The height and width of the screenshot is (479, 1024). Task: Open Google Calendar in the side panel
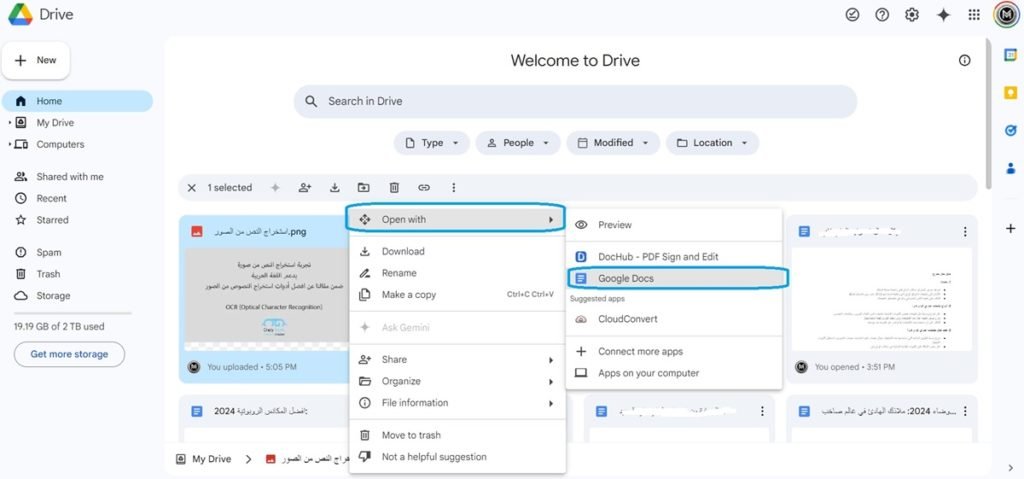coord(1010,56)
